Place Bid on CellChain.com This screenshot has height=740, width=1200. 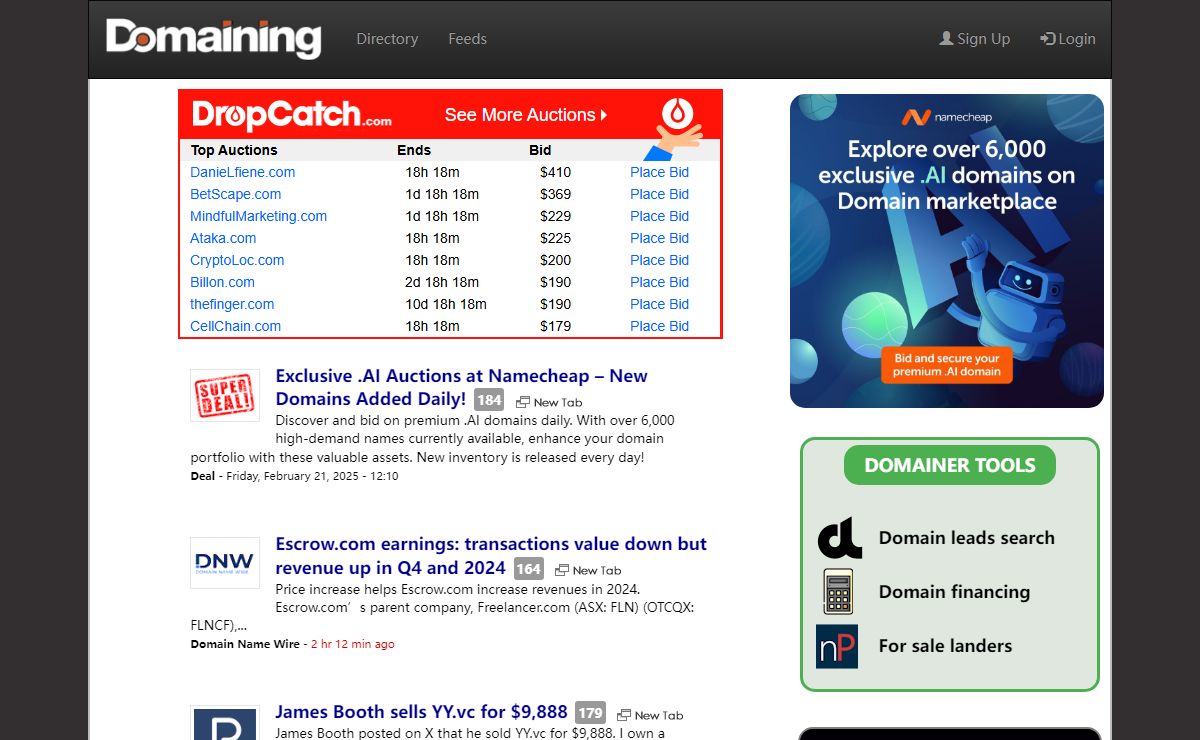pos(659,326)
